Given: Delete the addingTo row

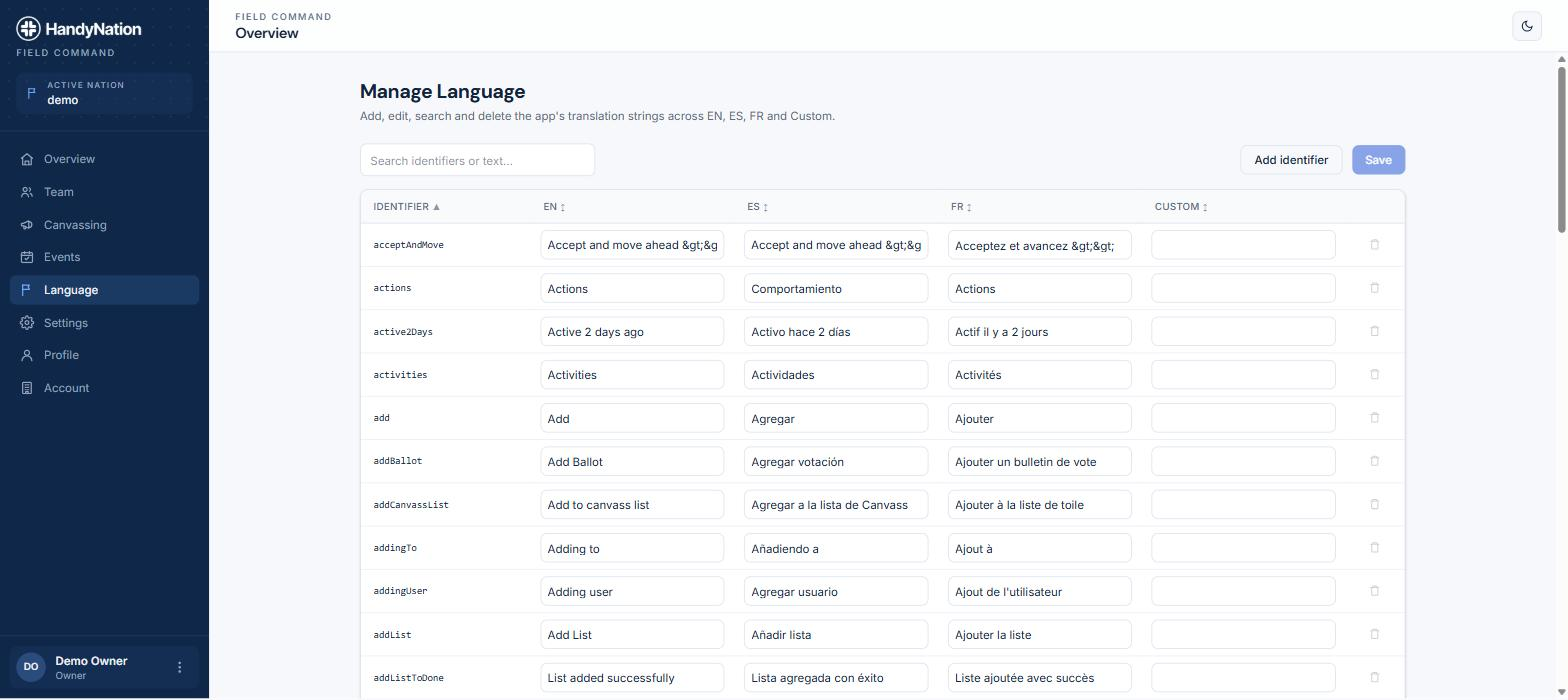Looking at the screenshot, I should coord(1374,548).
